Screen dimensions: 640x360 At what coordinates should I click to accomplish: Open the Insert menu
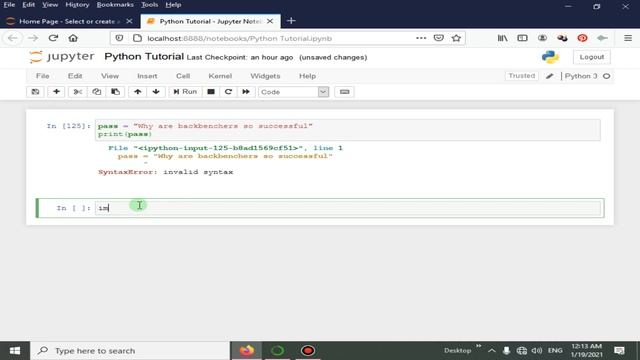click(147, 76)
